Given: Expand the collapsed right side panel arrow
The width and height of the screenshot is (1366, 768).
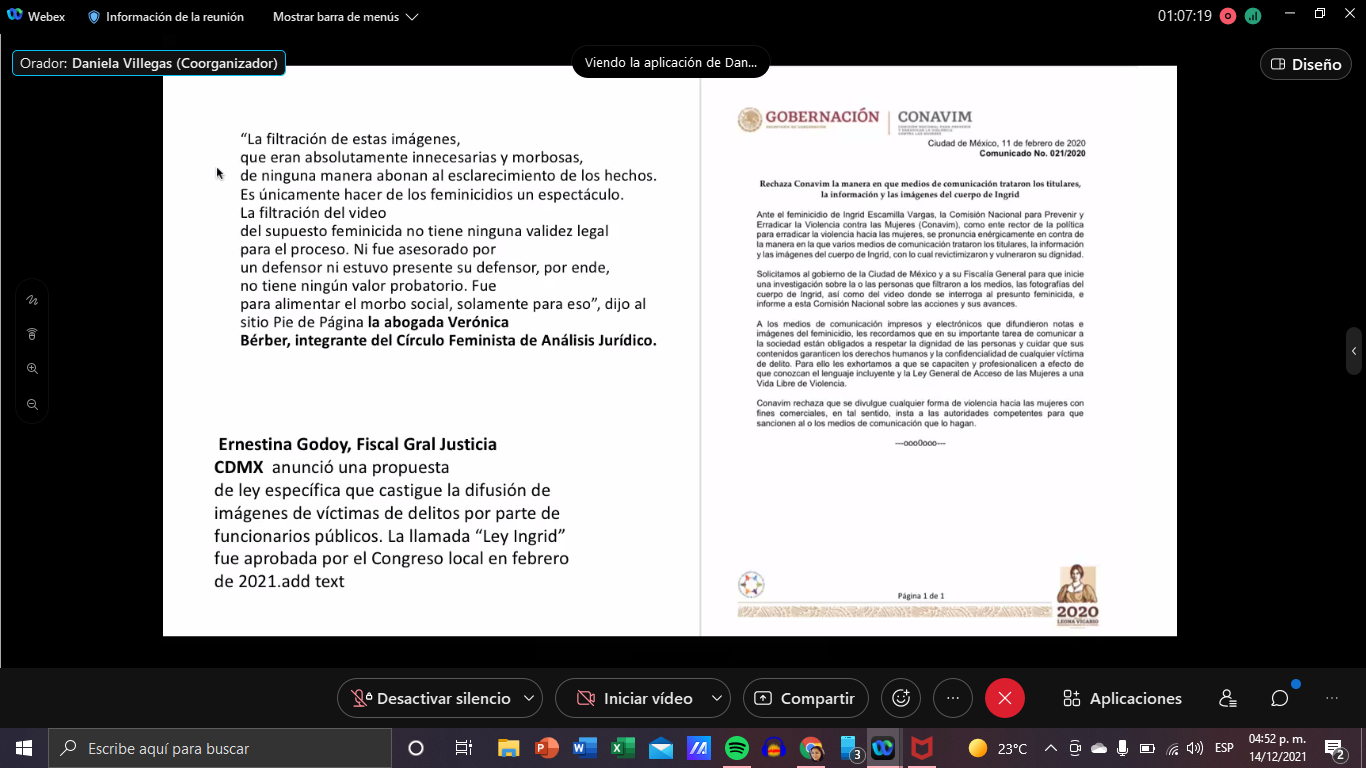Looking at the screenshot, I should pos(1354,351).
